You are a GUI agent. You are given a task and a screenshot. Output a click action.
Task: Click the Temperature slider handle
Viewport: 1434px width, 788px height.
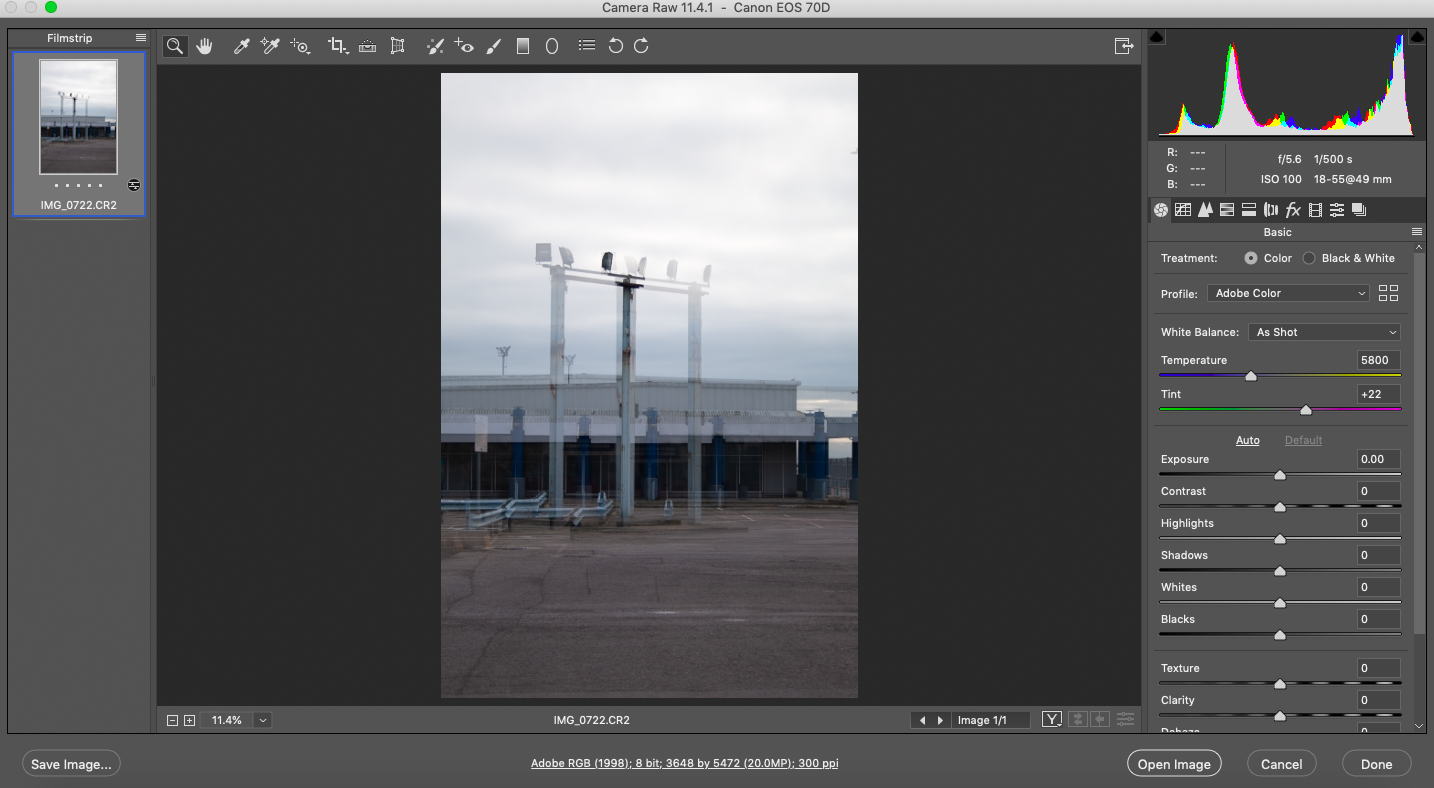point(1251,376)
